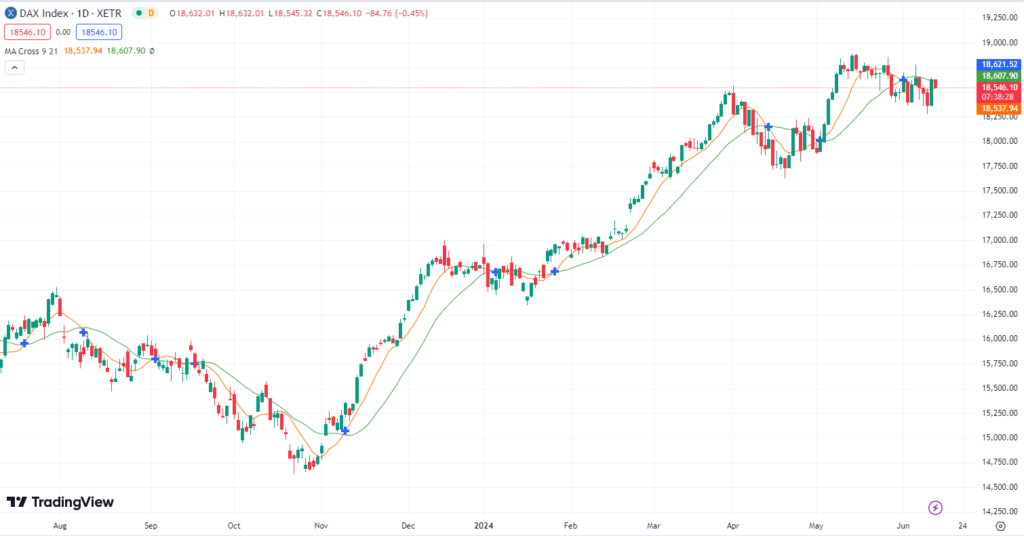
Task: Click the DAX Index symbol logo
Action: point(10,13)
